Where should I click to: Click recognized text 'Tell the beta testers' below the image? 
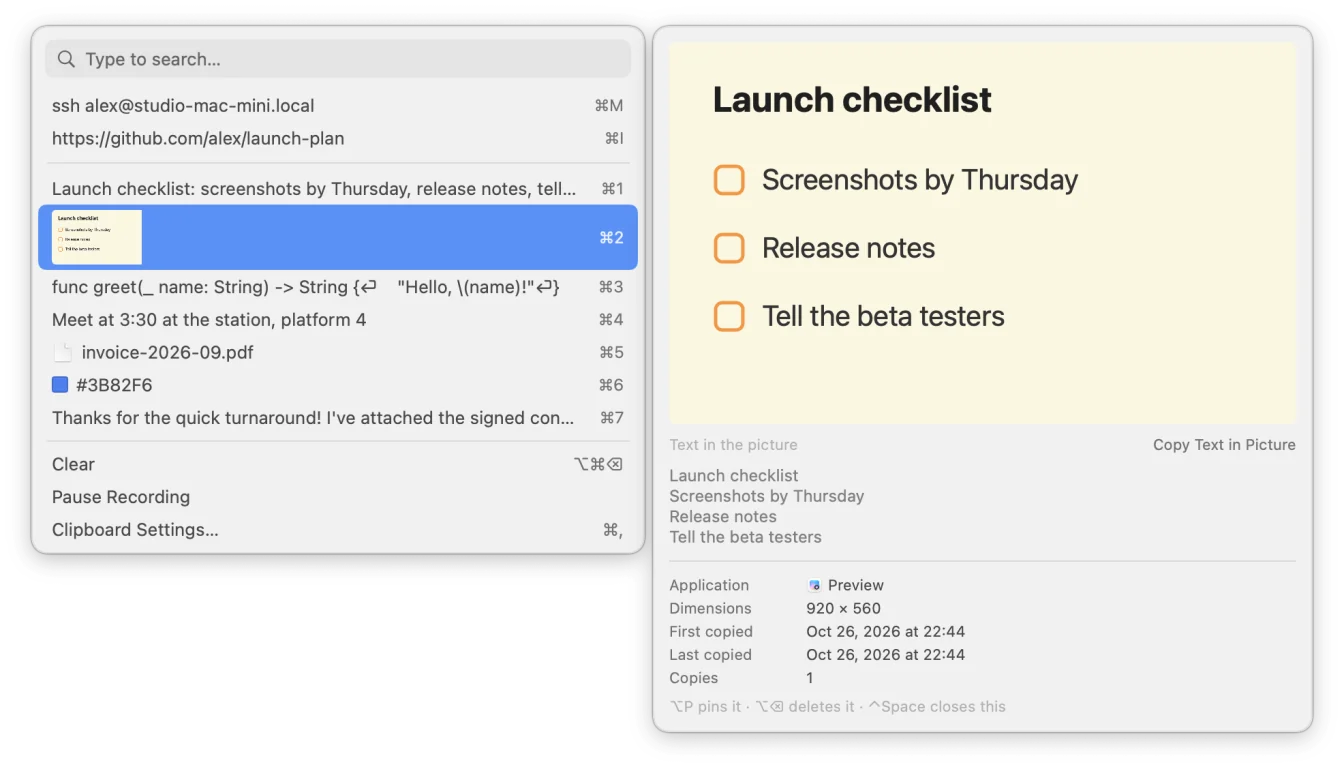[x=745, y=537]
